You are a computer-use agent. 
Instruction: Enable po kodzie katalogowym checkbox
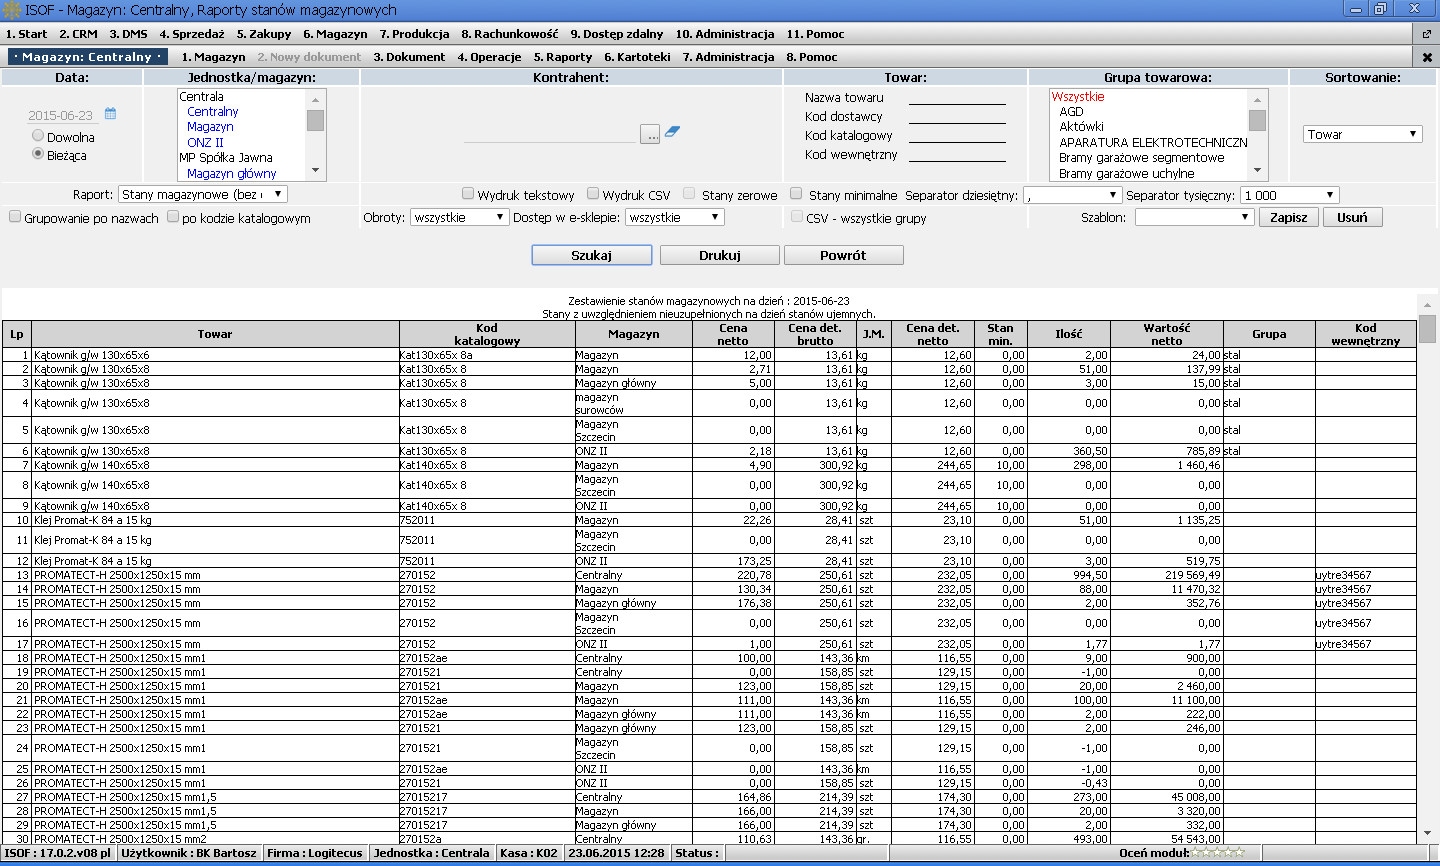coord(173,217)
